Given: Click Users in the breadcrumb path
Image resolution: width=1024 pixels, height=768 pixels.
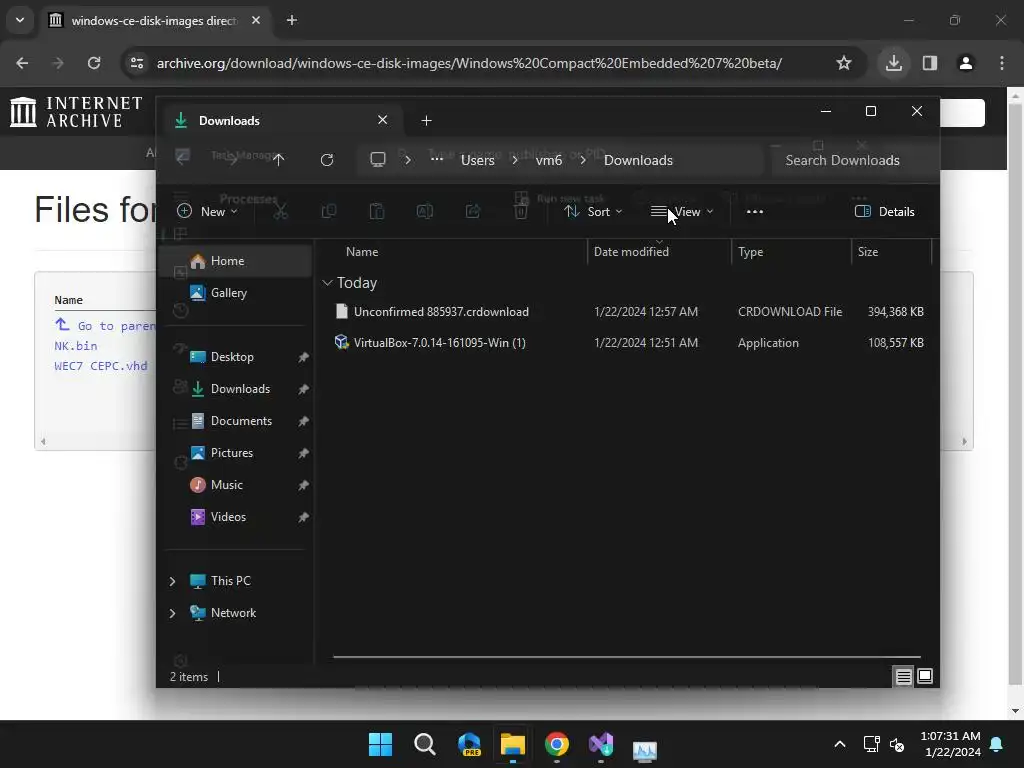Looking at the screenshot, I should coord(477,160).
